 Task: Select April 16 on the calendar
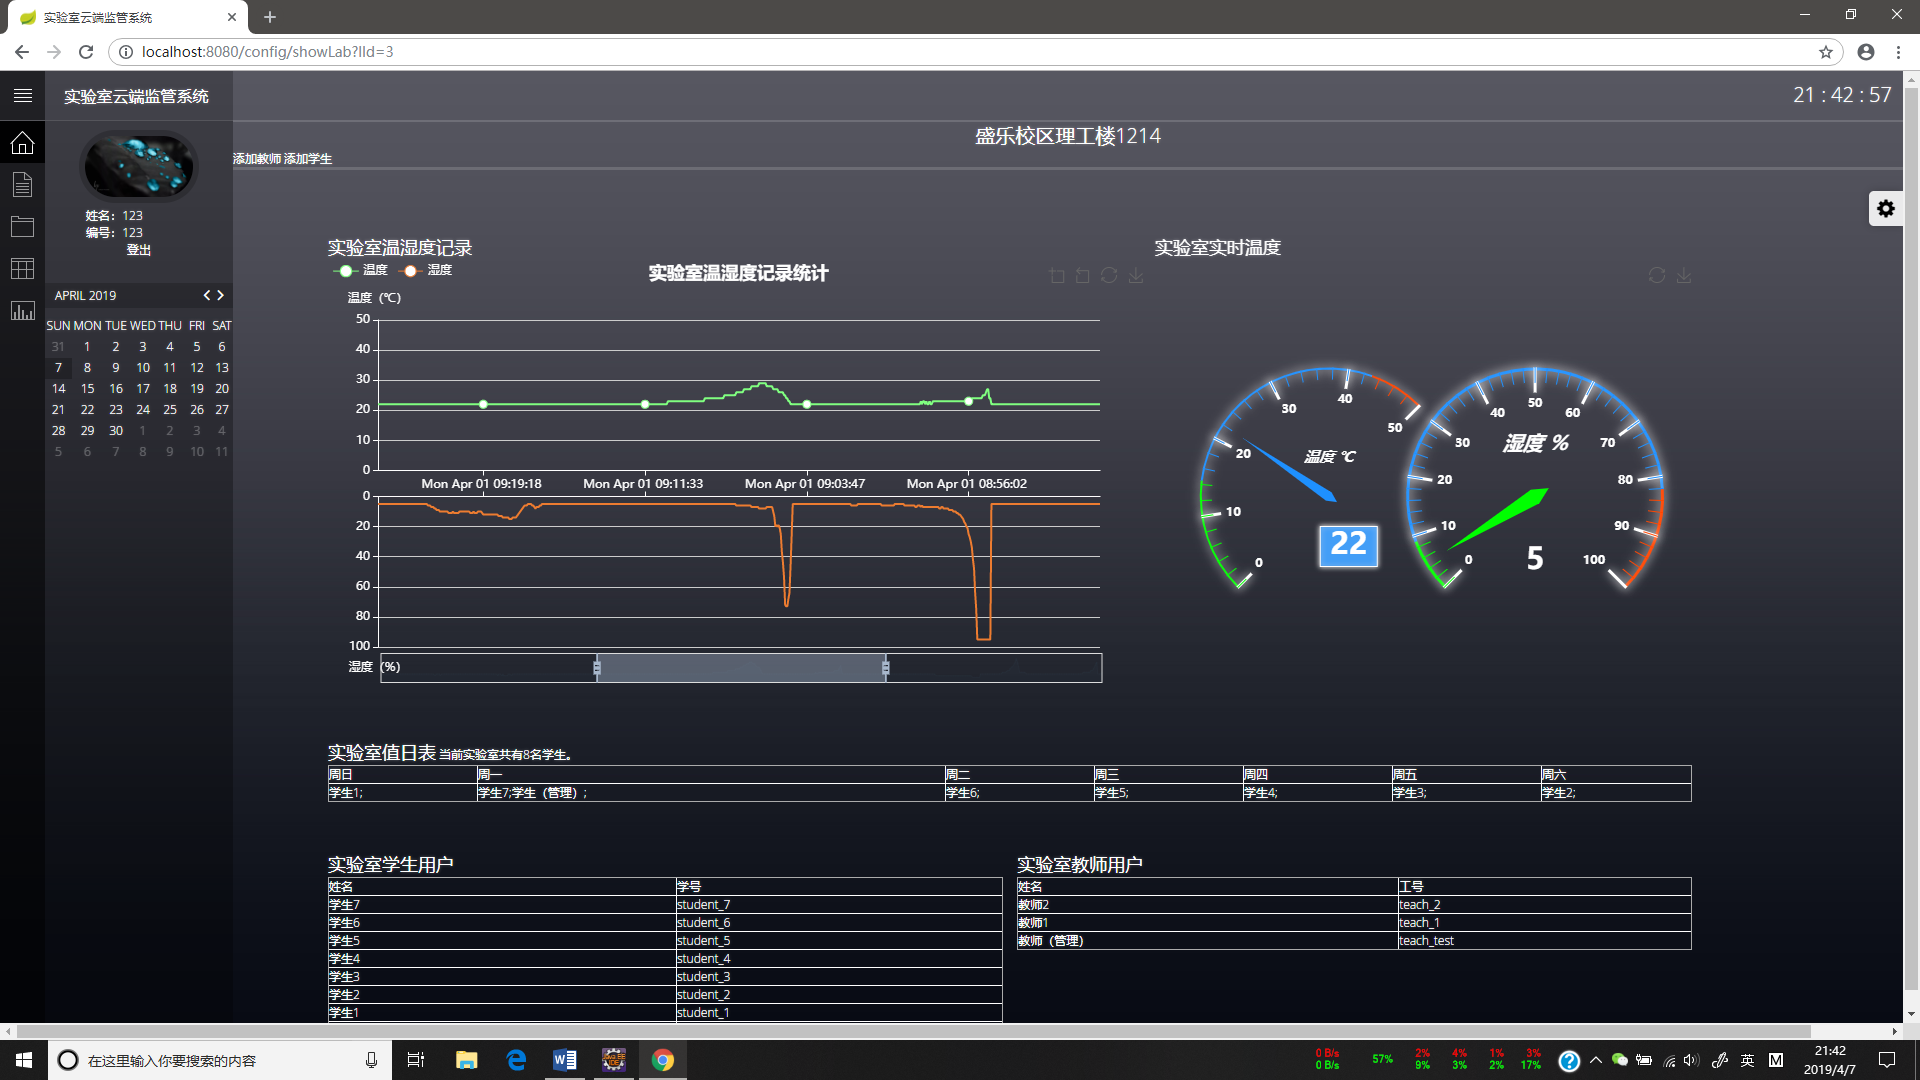(116, 389)
